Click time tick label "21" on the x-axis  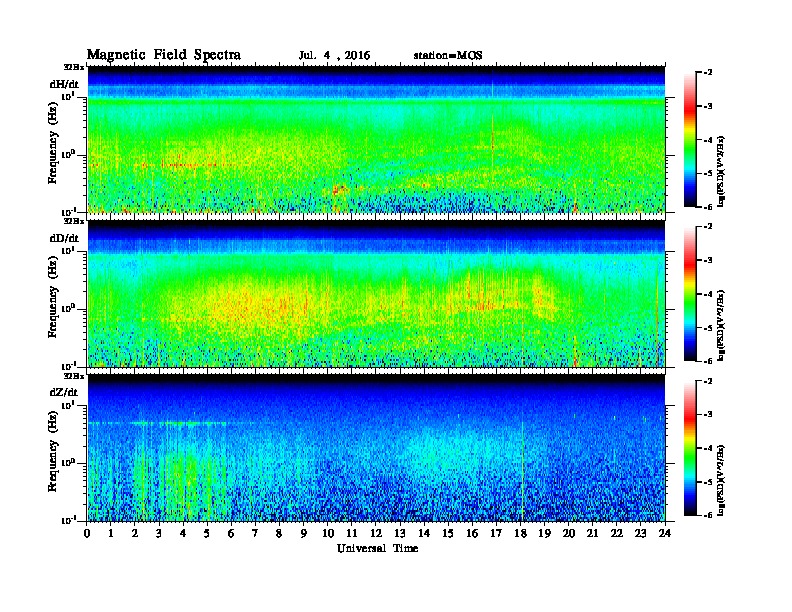[592, 534]
